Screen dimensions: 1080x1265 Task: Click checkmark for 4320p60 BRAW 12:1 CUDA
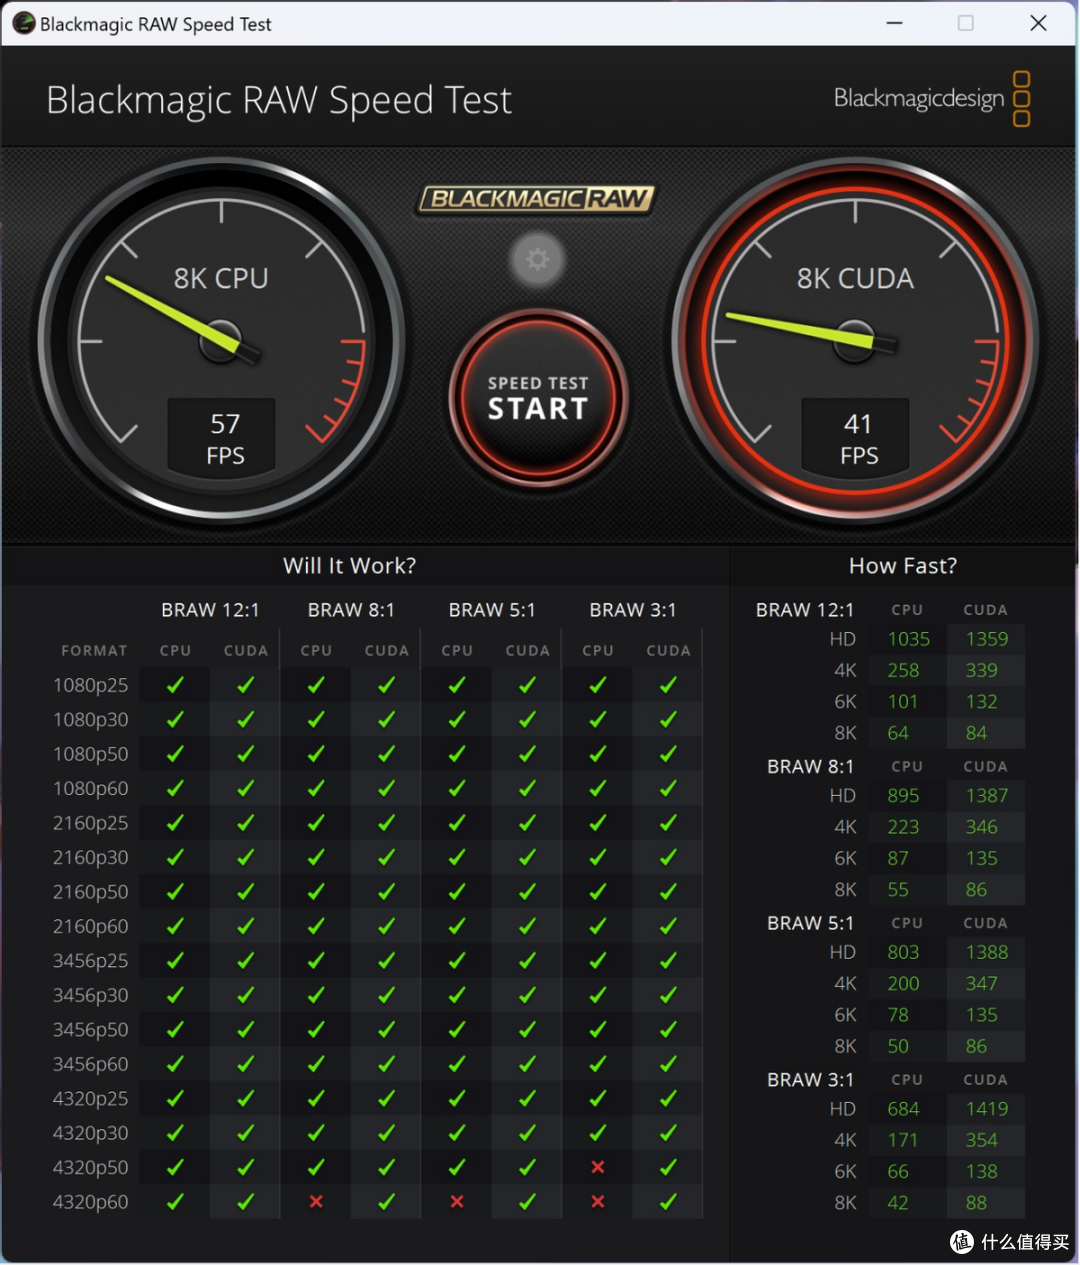tap(245, 1202)
